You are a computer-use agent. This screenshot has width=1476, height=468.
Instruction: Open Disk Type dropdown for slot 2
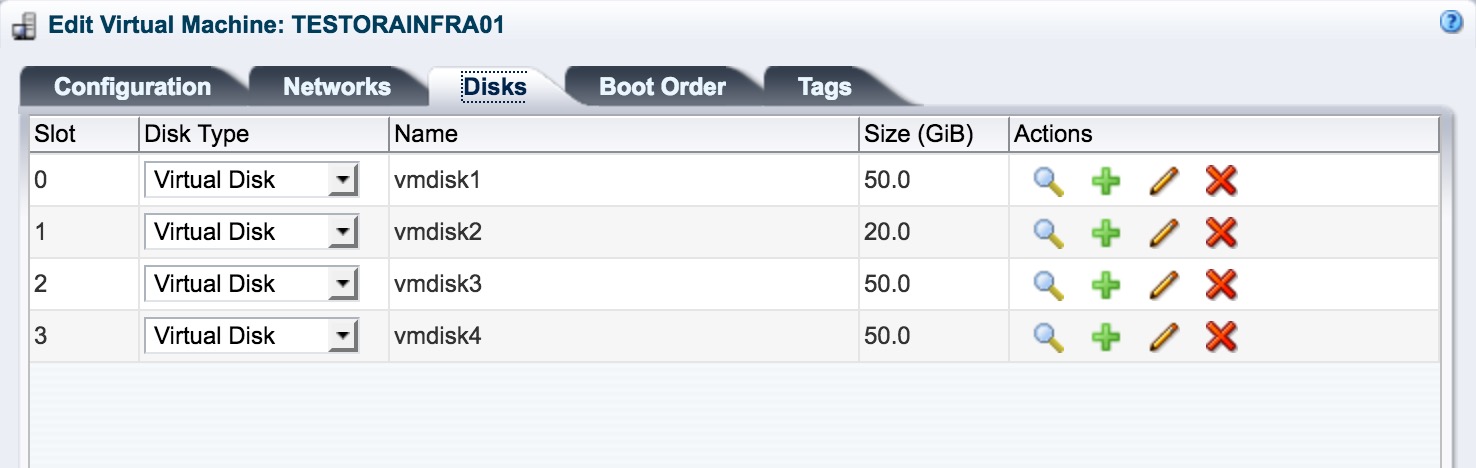[x=251, y=285]
